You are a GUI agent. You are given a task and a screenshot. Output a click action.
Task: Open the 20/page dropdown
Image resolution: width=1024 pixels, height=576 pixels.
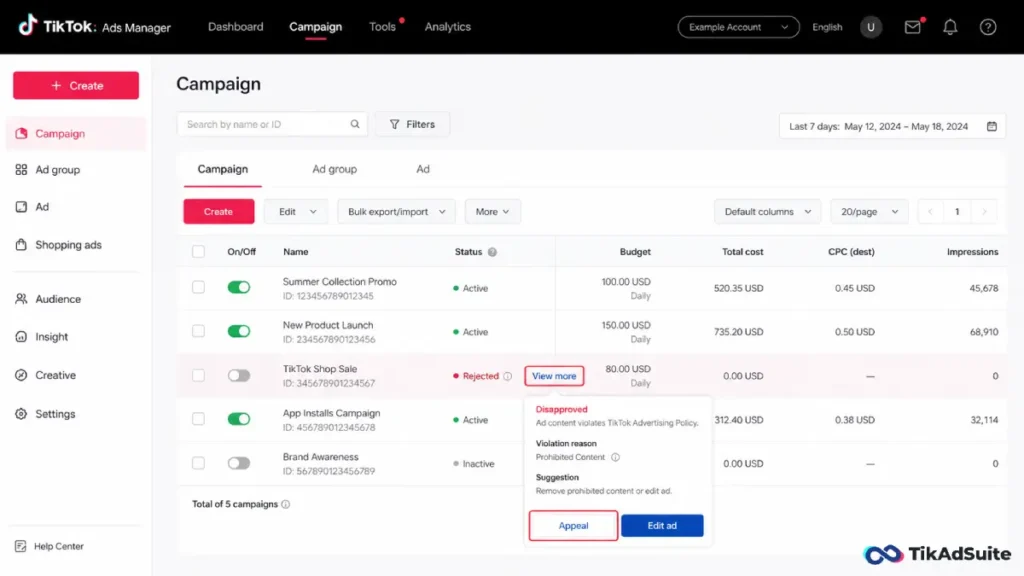(x=869, y=212)
